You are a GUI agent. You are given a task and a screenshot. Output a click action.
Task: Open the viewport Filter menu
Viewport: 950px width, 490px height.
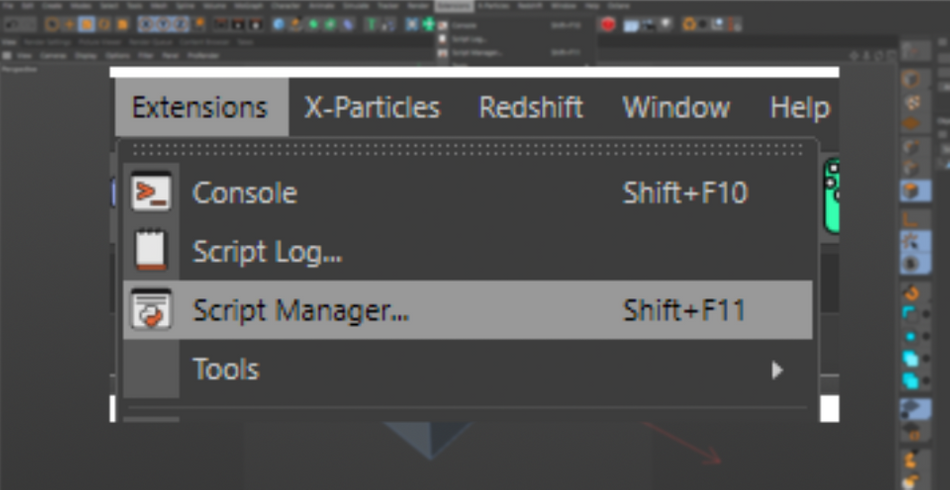point(145,56)
